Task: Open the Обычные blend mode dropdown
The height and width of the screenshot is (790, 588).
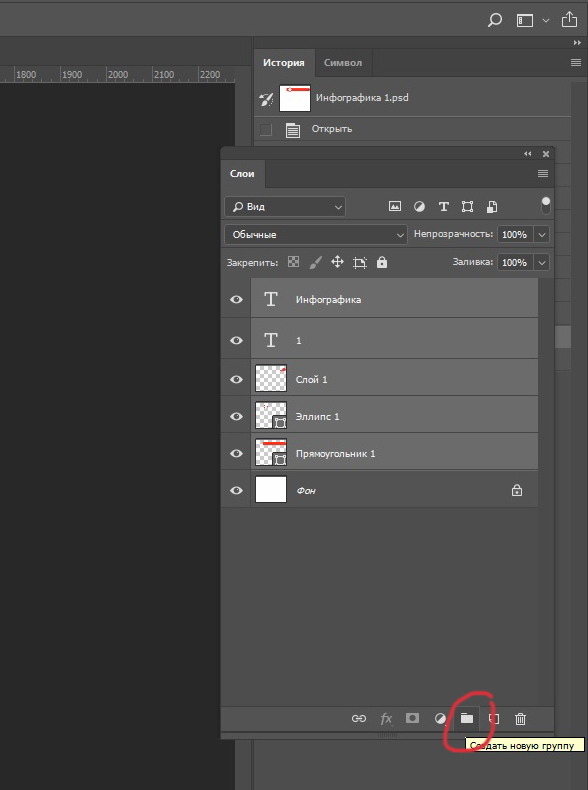Action: [316, 234]
